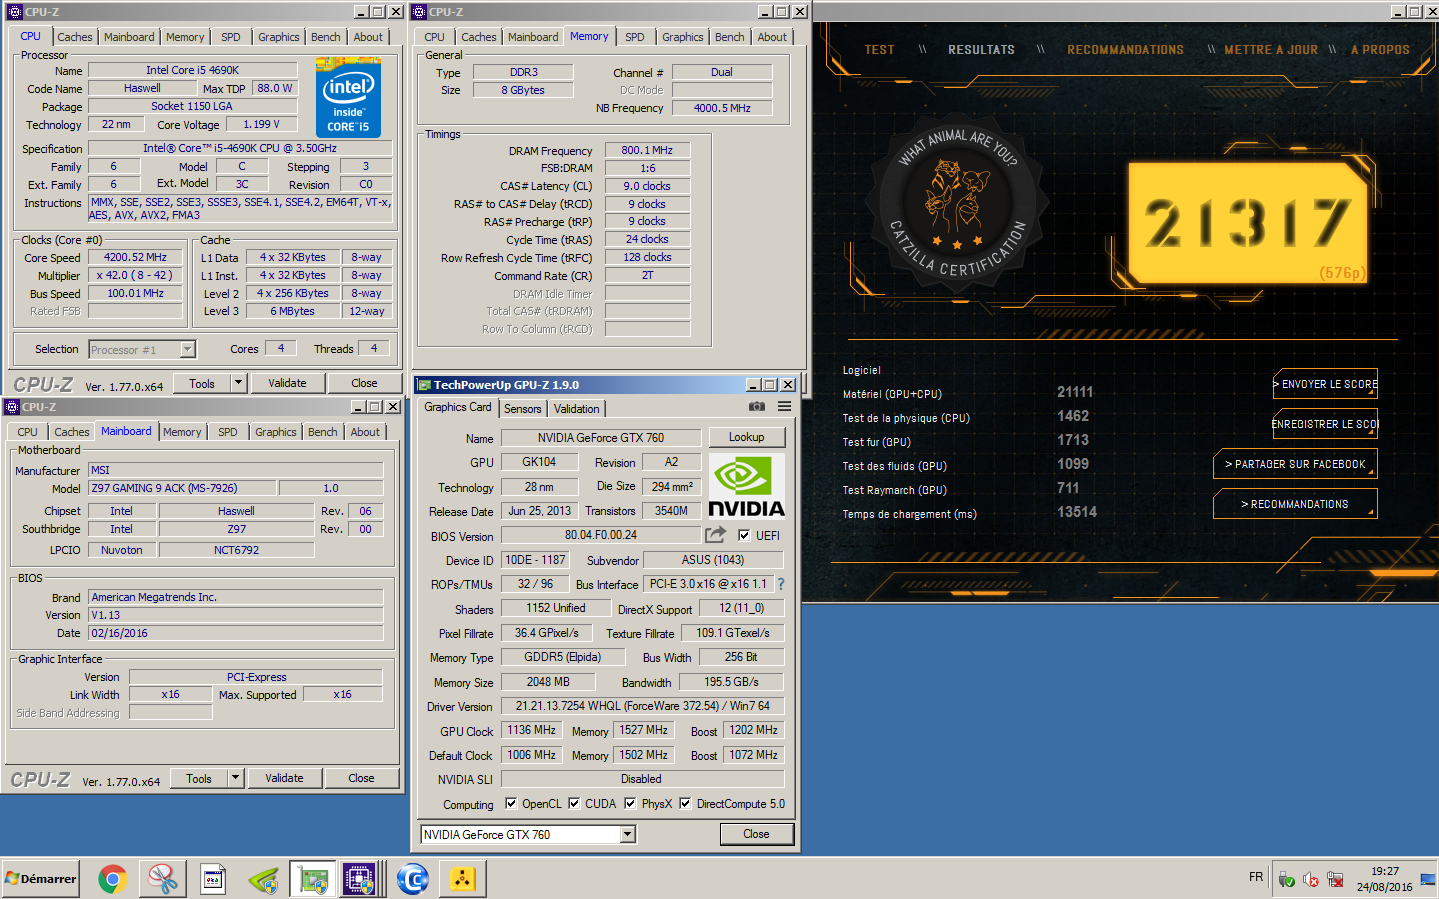Click ENVOYER LE SCORE button
This screenshot has height=899, width=1439.
point(1325,384)
